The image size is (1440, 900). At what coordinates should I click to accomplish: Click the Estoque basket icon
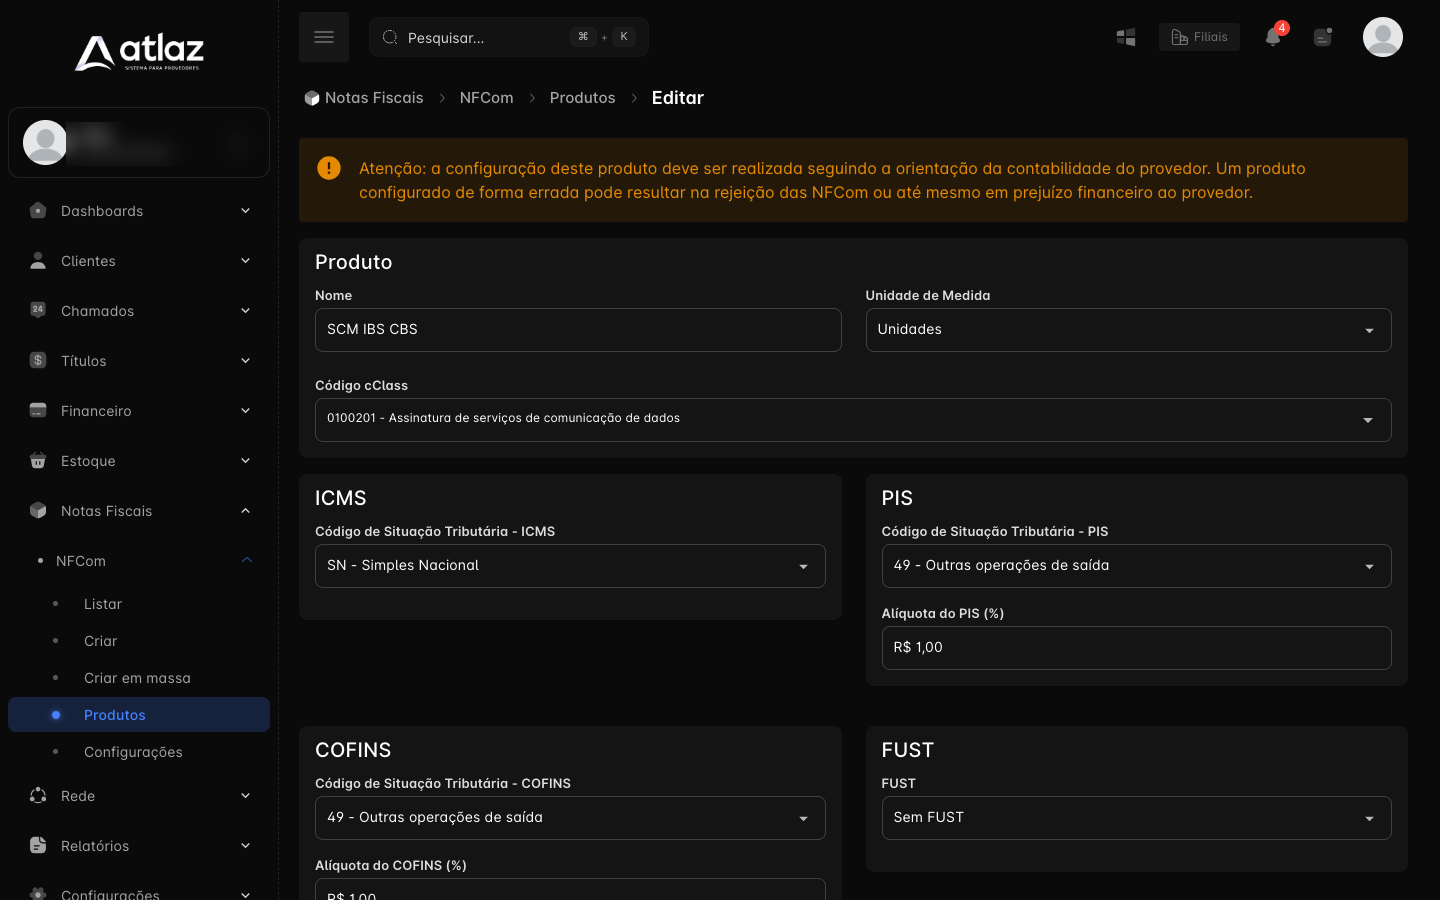(38, 460)
